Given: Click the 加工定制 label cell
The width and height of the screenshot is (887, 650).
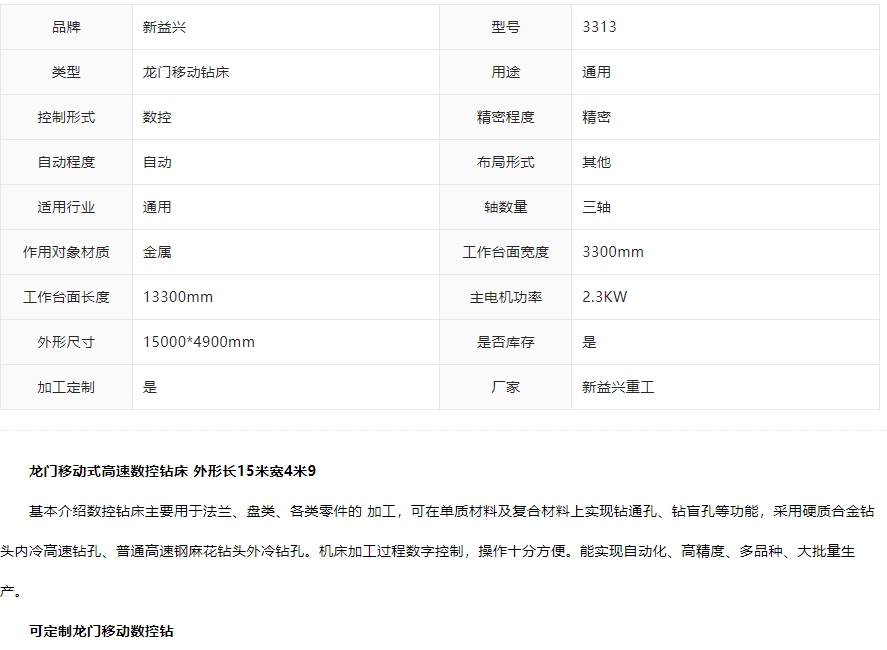Looking at the screenshot, I should coord(66,387).
